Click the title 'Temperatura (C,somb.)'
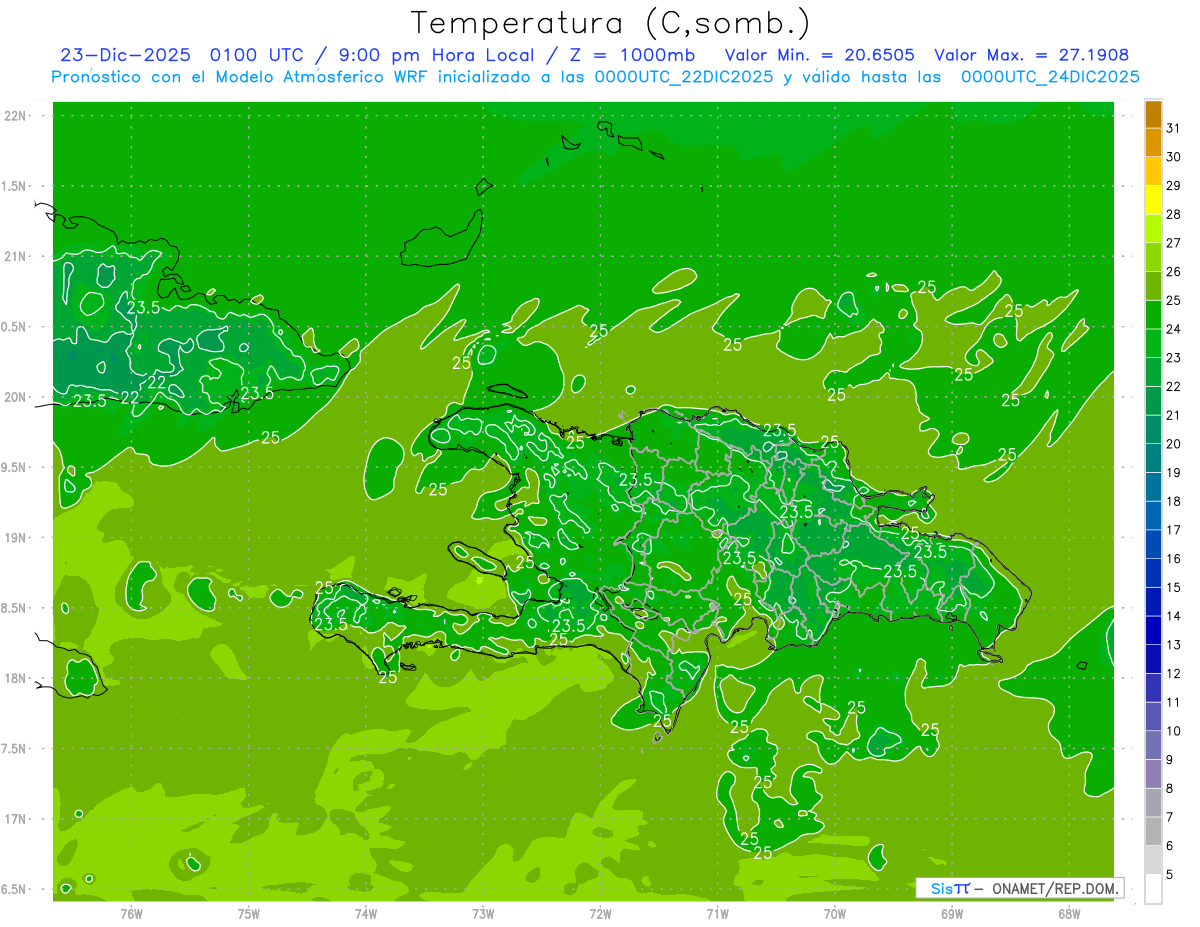This screenshot has width=1200, height=927. coord(610,23)
